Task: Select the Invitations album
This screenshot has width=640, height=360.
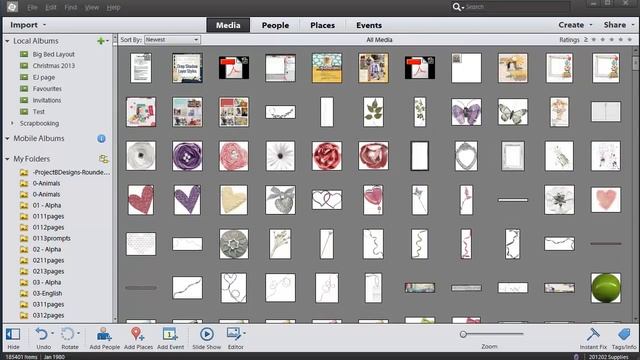Action: pos(47,100)
